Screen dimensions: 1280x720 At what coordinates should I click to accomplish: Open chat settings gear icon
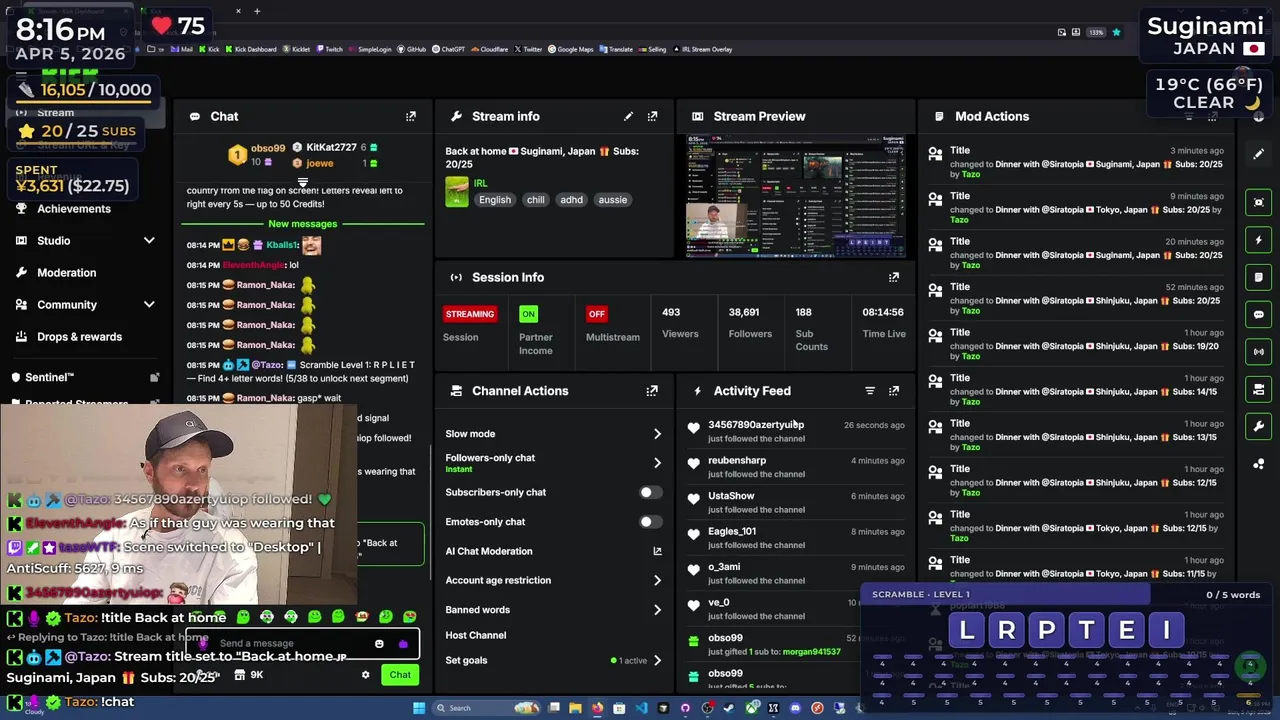point(365,675)
